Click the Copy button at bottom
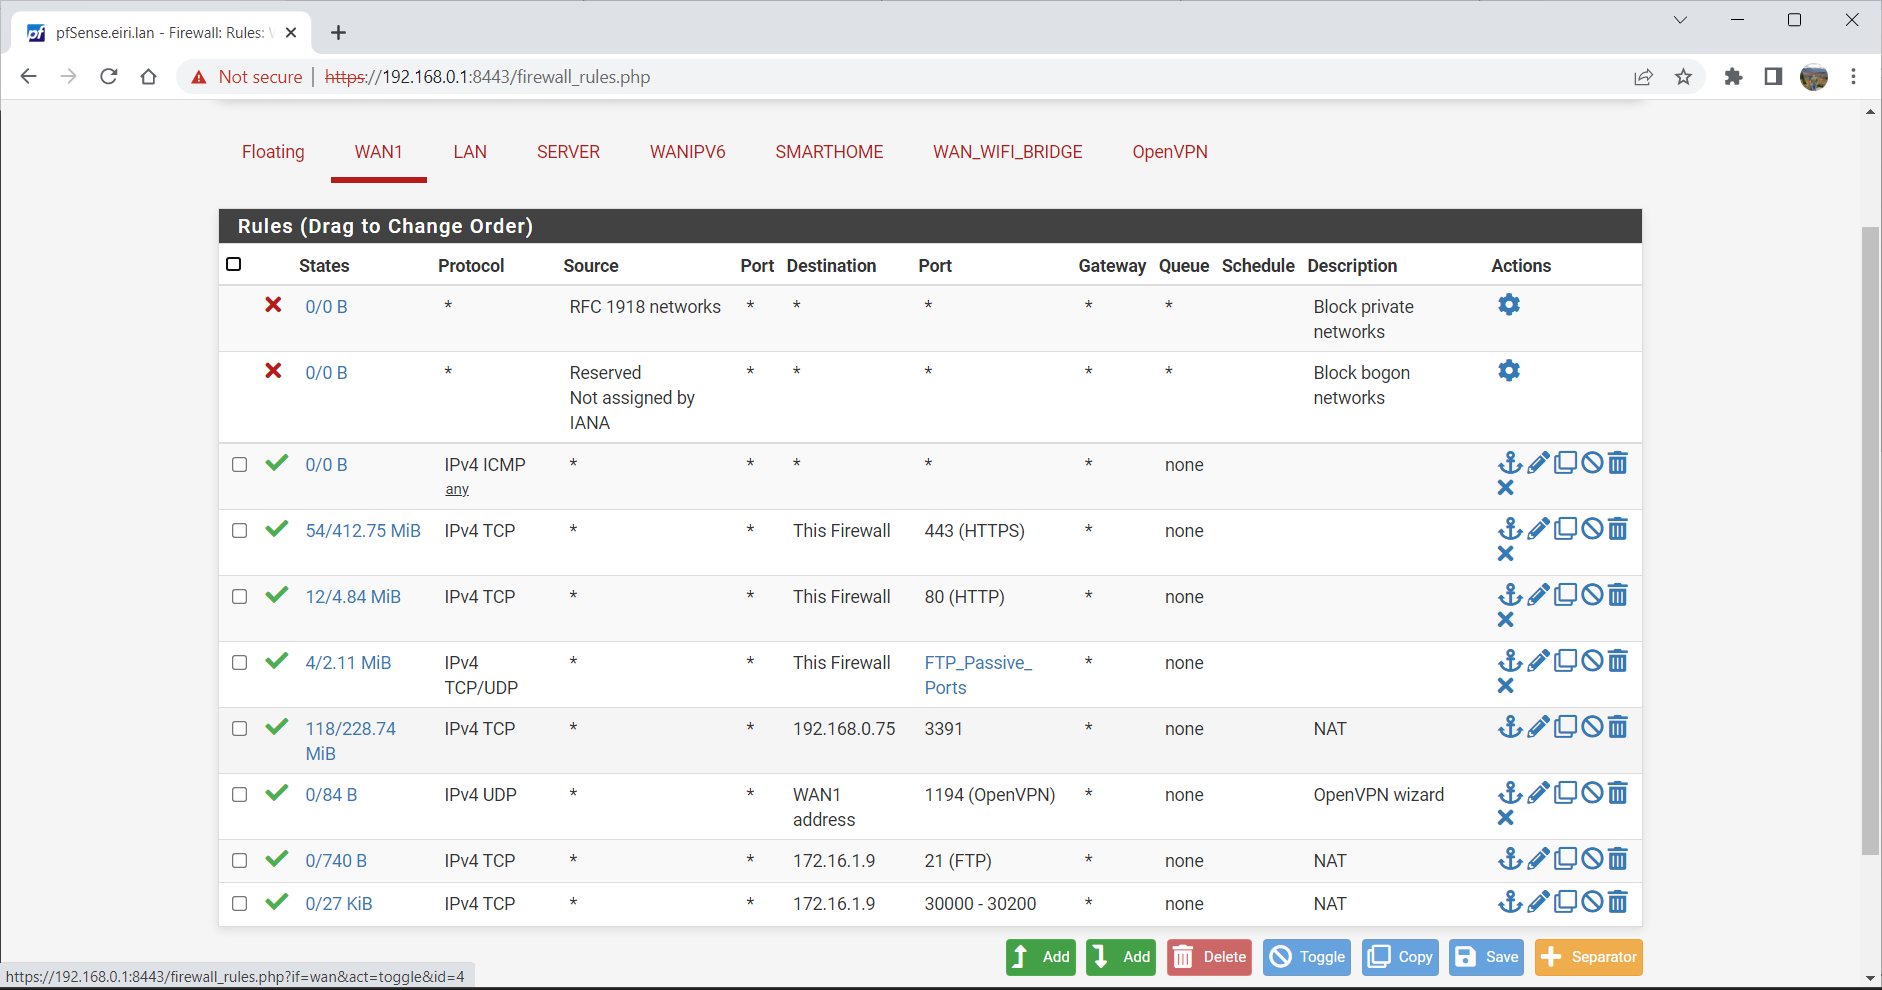Screen dimensions: 1882x990 [1400, 957]
